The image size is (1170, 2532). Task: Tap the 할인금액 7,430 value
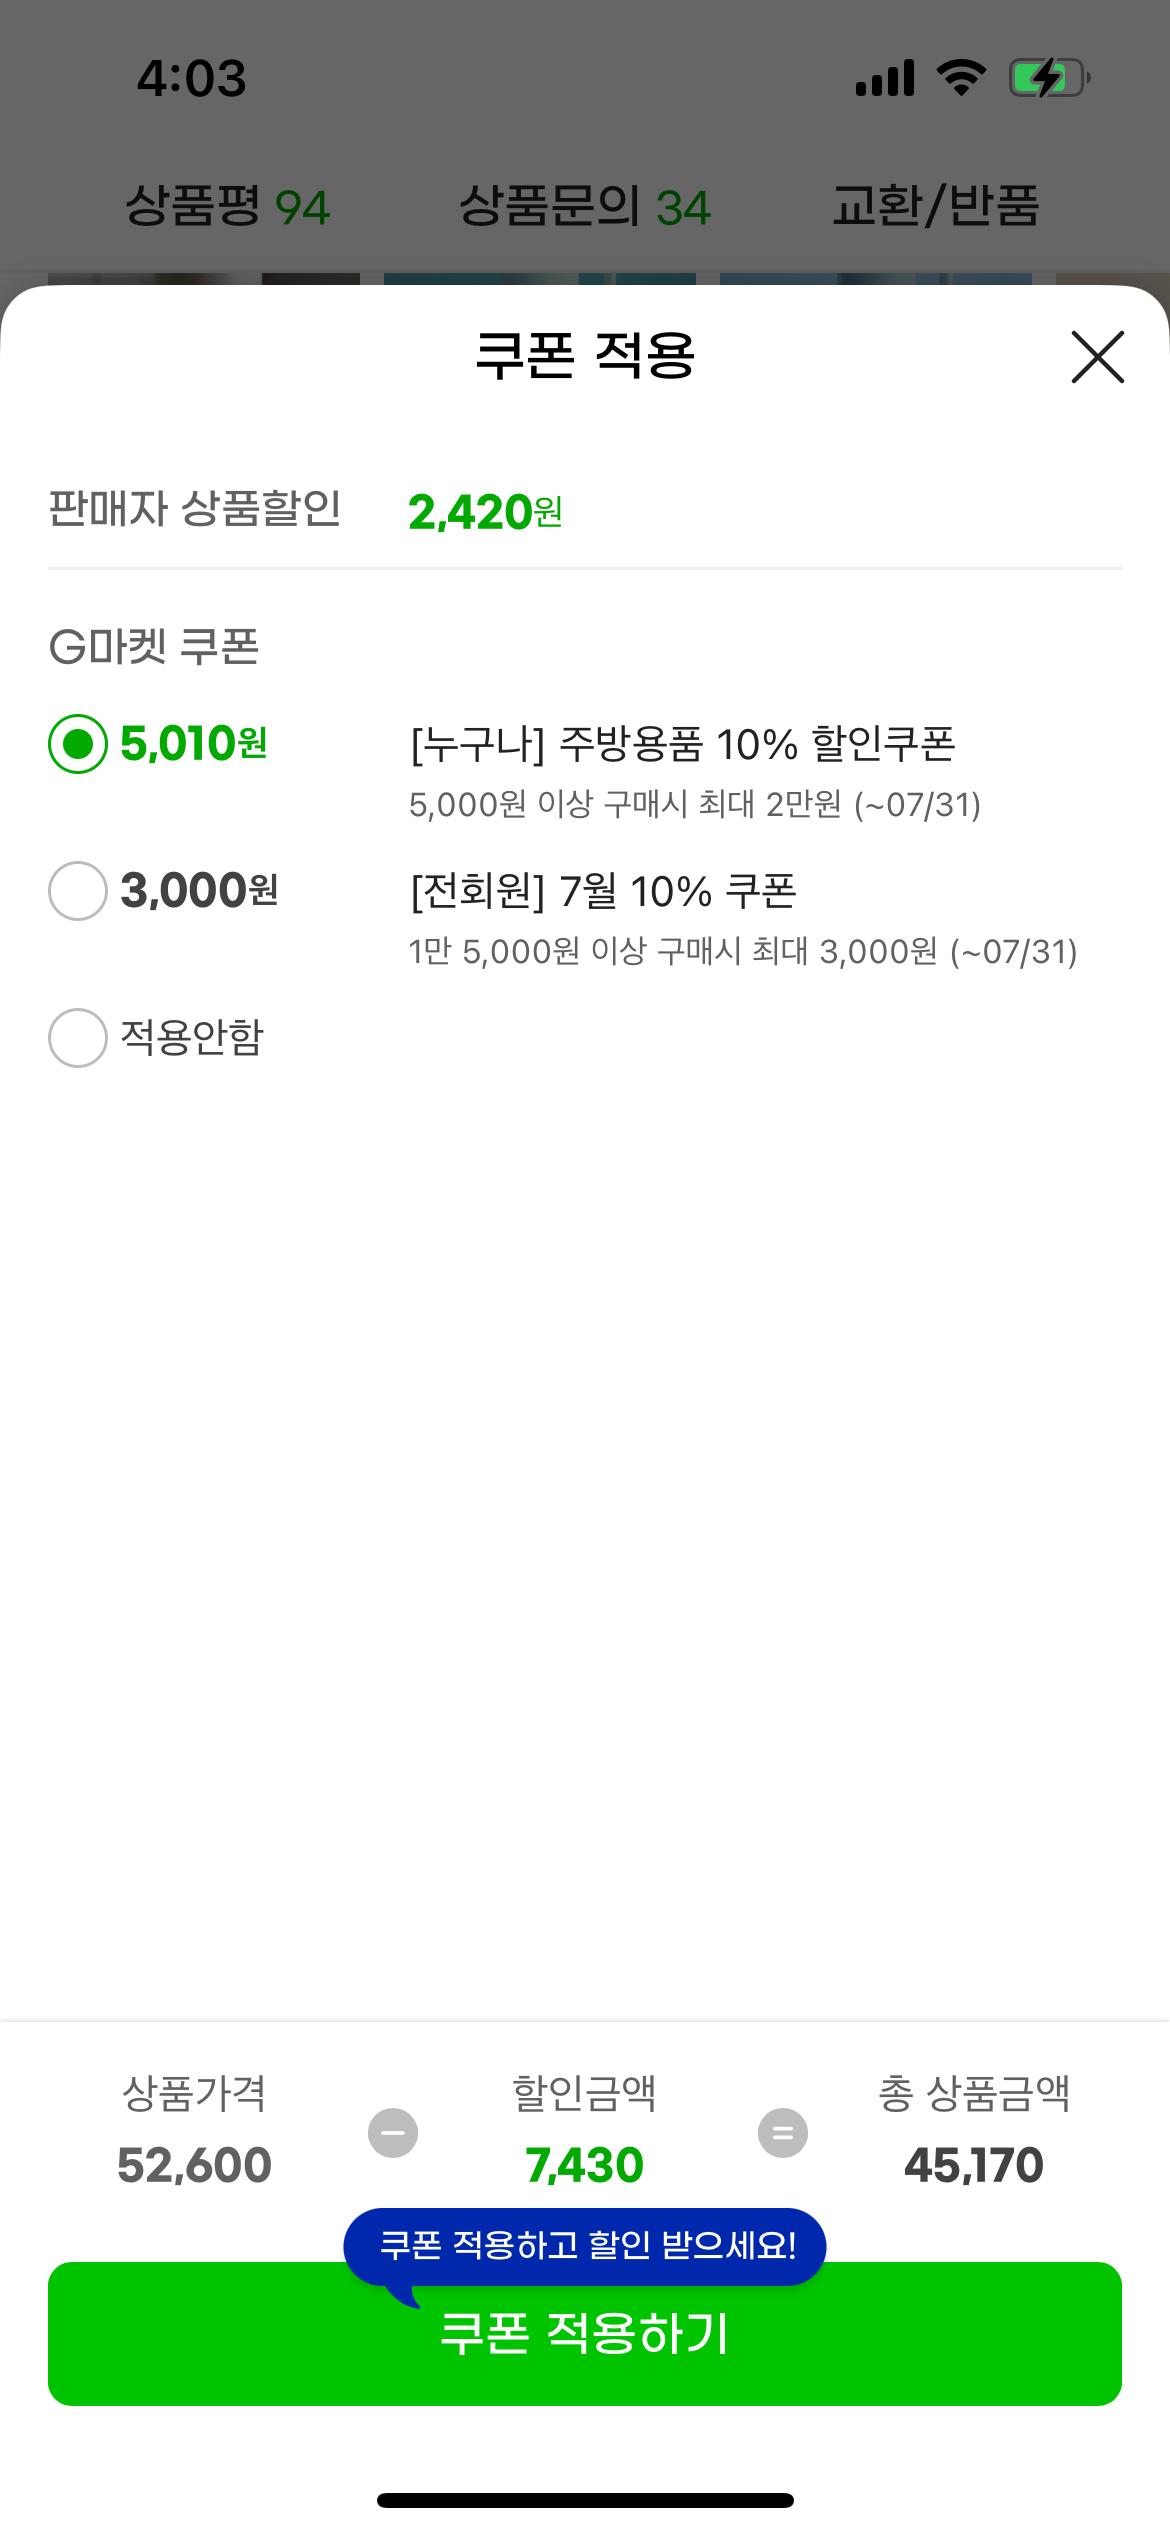point(585,2166)
